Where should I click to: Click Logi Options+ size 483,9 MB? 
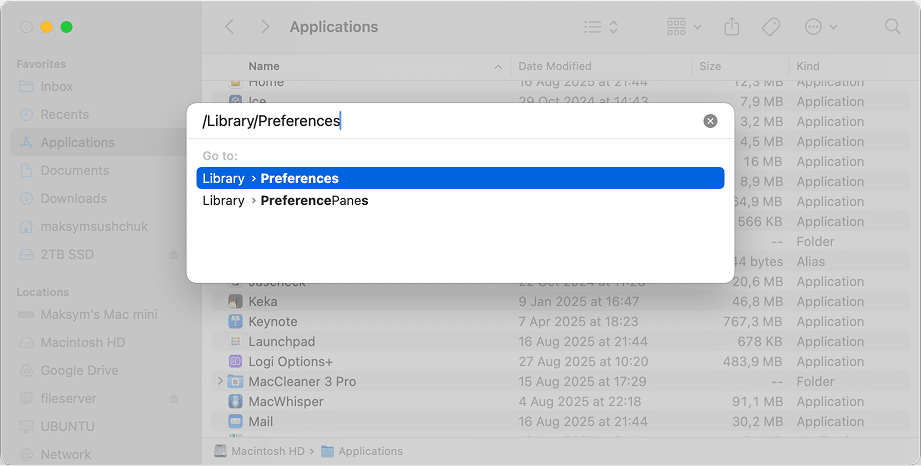(x=753, y=361)
